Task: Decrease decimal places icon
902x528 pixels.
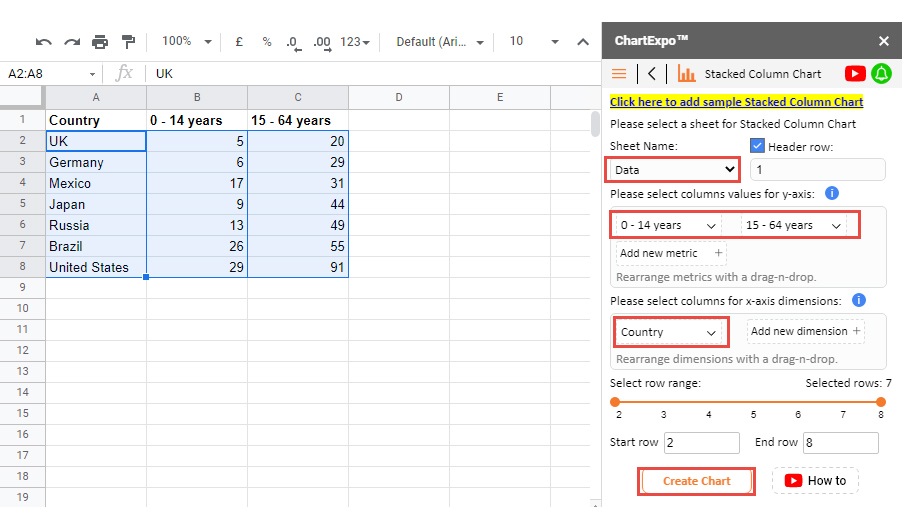Action: [x=294, y=43]
